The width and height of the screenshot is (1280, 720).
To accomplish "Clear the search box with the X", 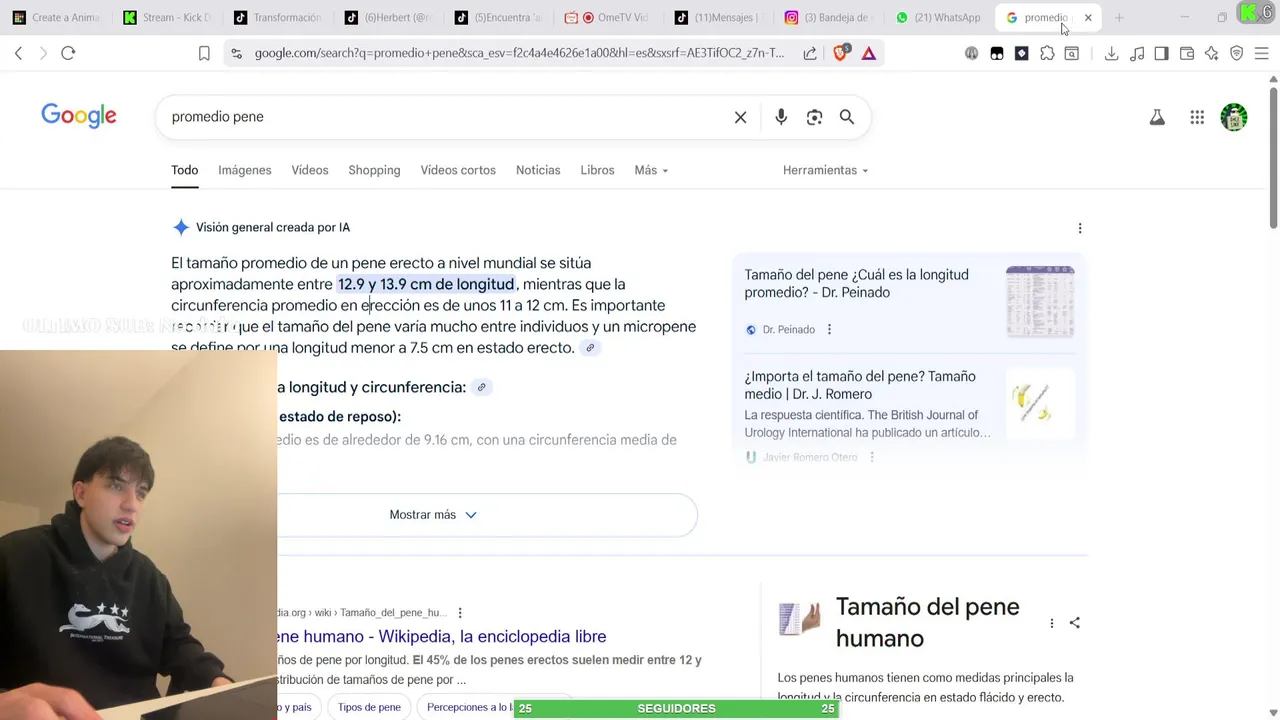I will pyautogui.click(x=741, y=117).
